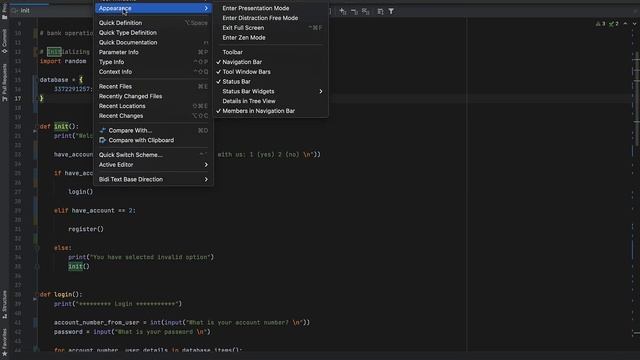Expand the Active Editor submenu

pos(153,165)
